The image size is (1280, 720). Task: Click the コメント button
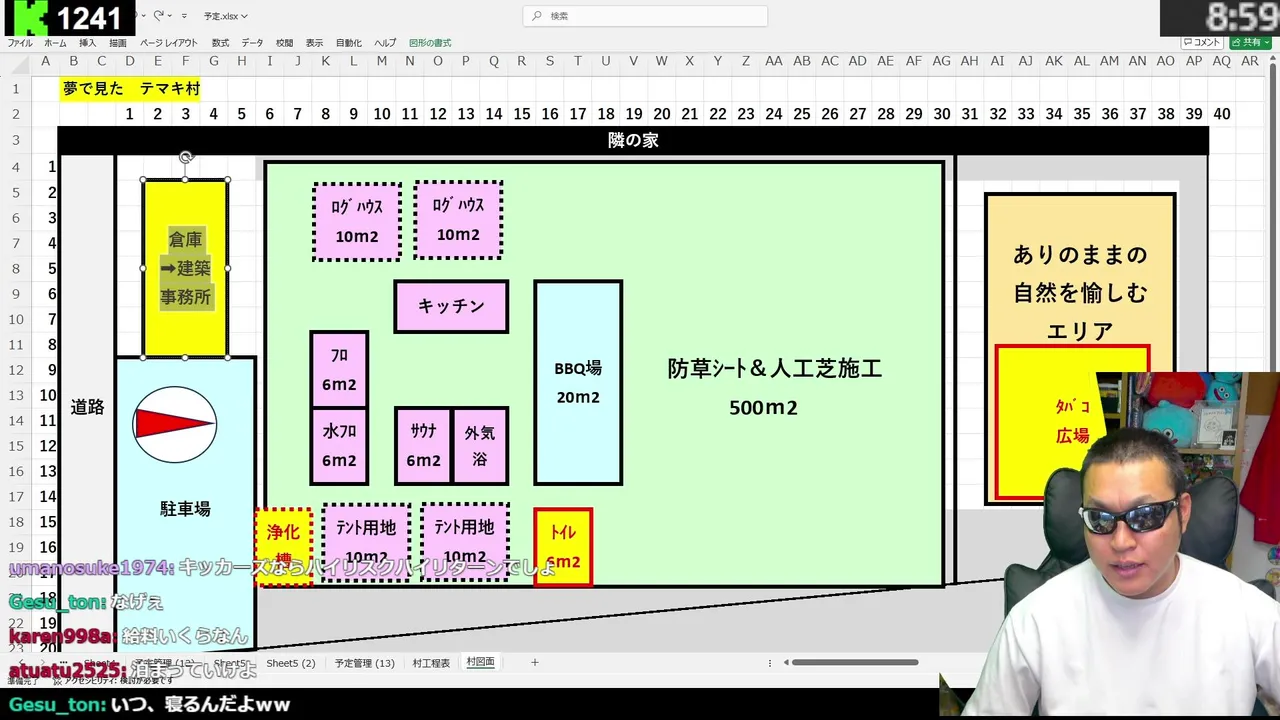point(1202,42)
